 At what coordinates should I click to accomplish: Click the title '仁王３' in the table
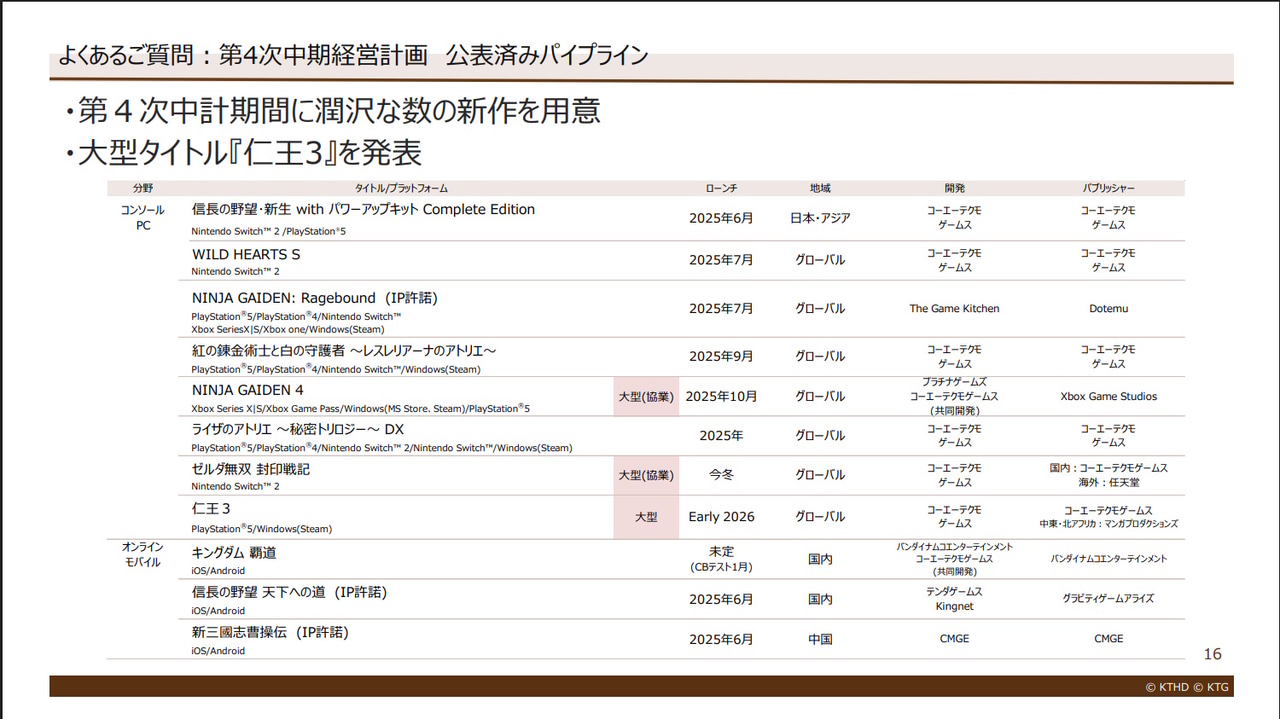click(211, 509)
